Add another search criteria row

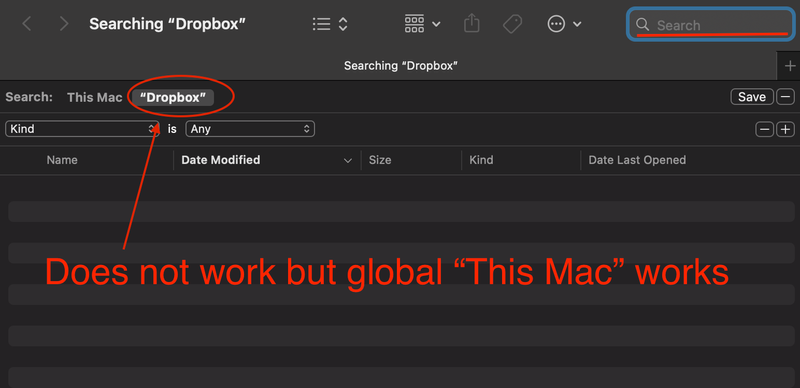pos(786,129)
